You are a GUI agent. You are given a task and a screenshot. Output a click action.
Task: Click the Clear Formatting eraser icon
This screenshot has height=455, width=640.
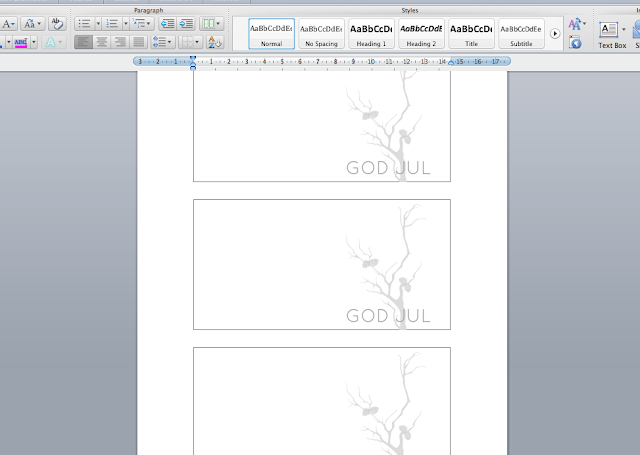click(x=57, y=24)
